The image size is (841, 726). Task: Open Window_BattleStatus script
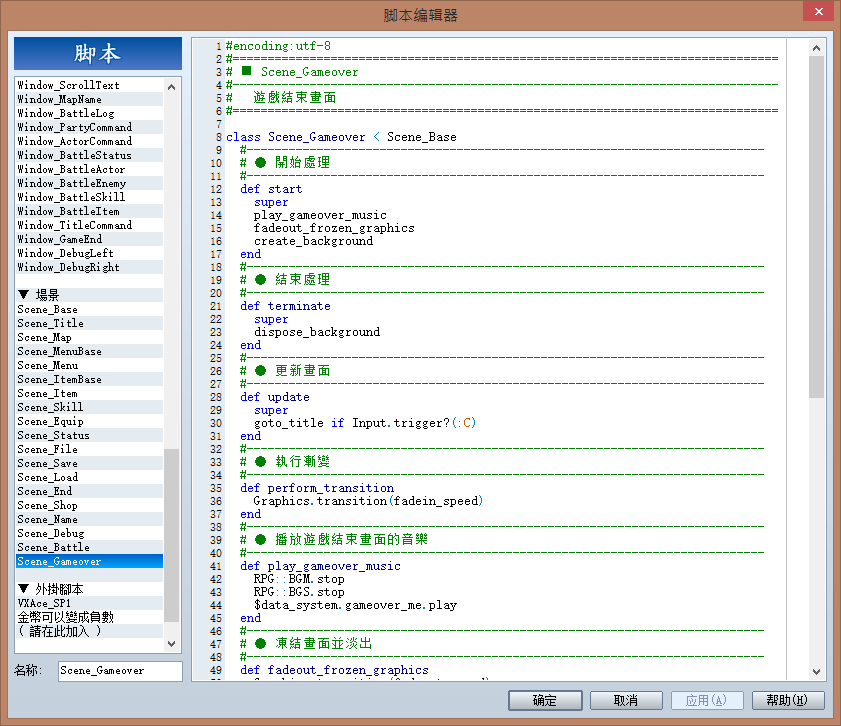coord(90,155)
